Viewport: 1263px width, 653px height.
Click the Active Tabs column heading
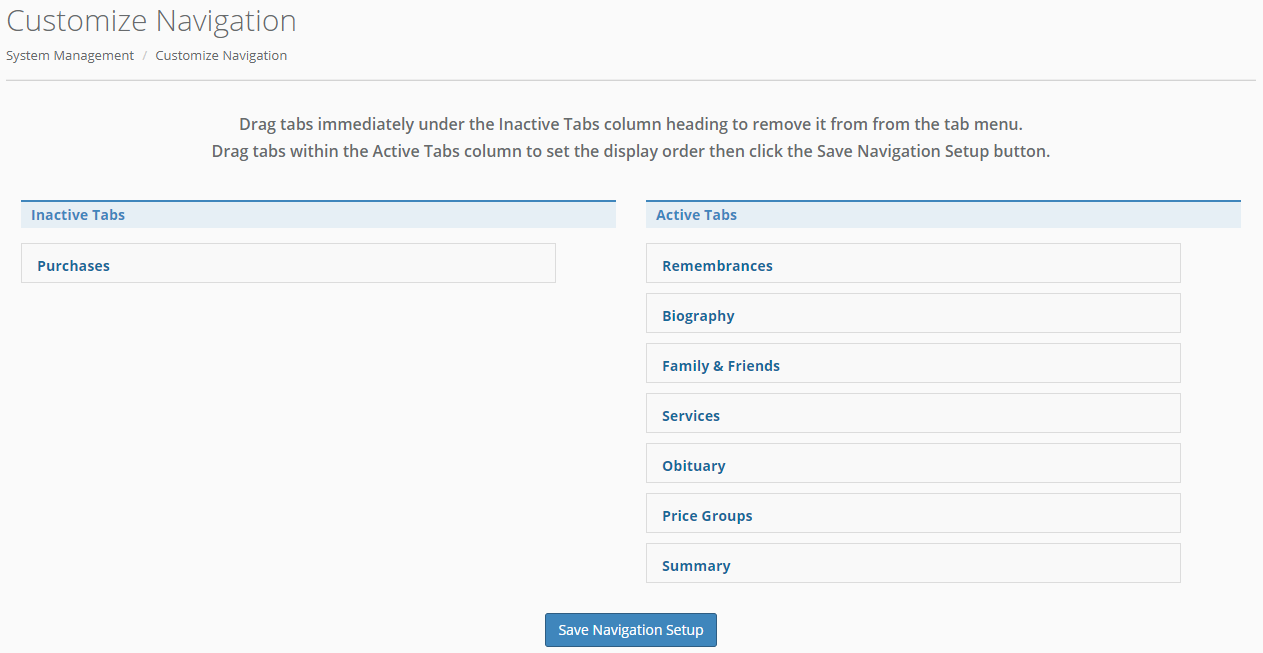696,215
